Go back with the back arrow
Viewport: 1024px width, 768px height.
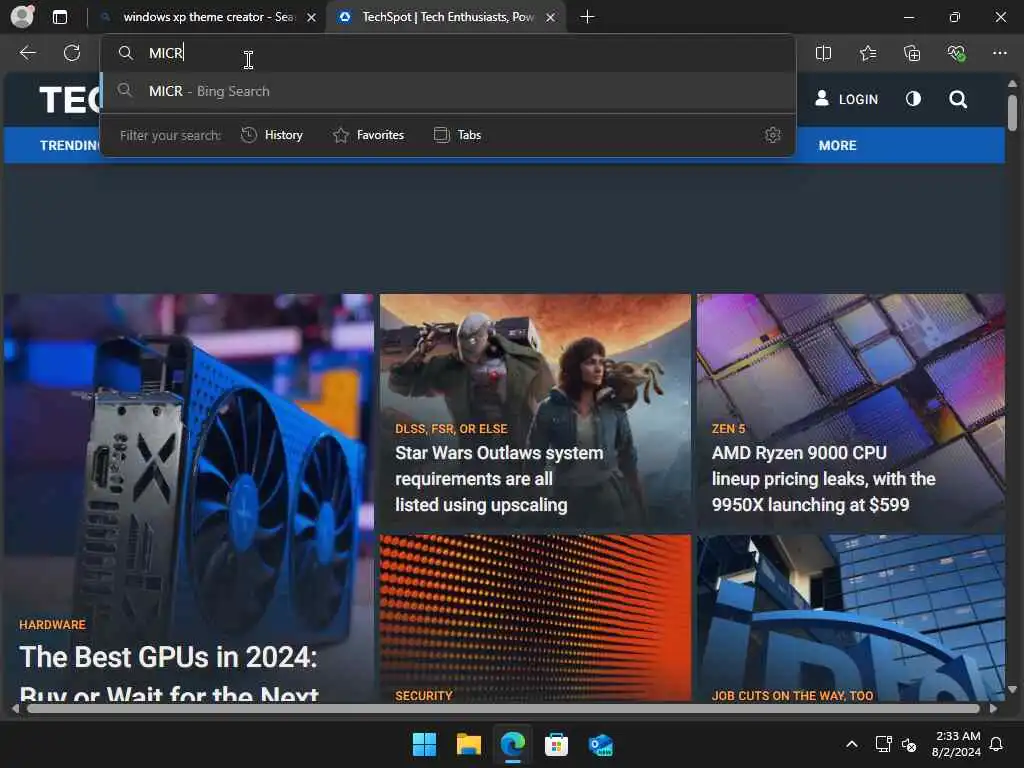(27, 53)
